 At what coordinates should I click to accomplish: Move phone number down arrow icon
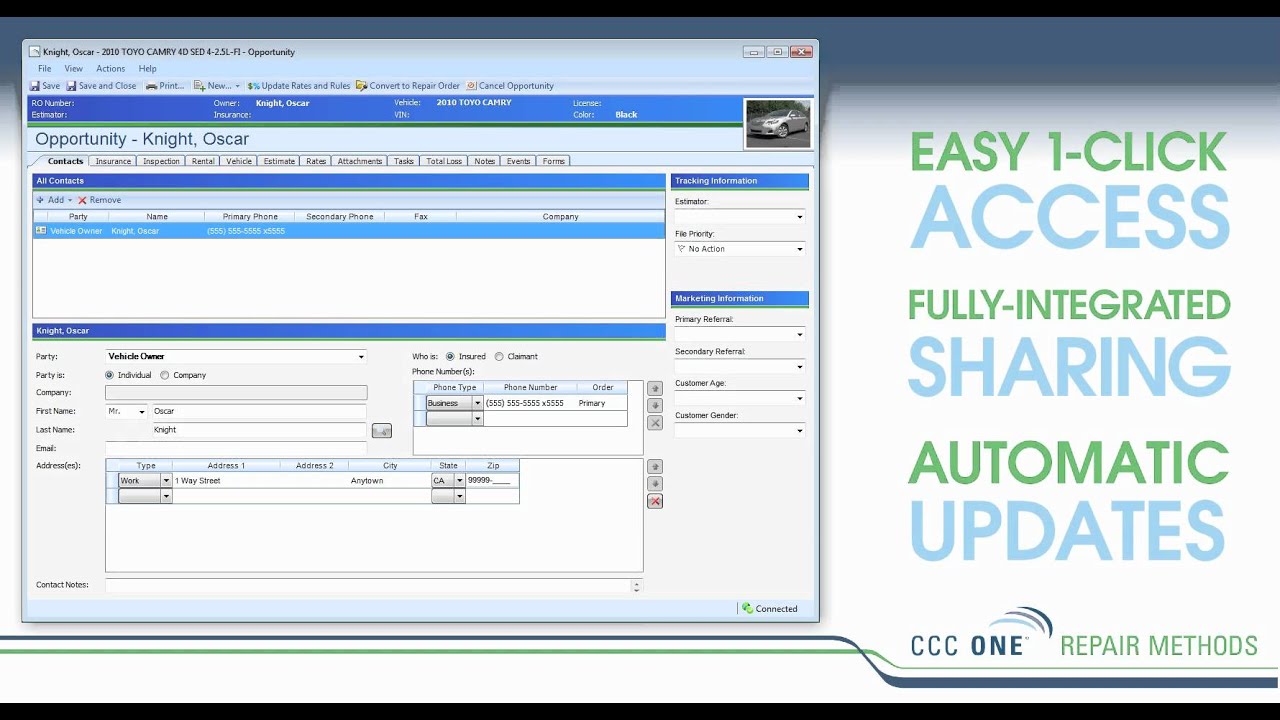pos(655,406)
